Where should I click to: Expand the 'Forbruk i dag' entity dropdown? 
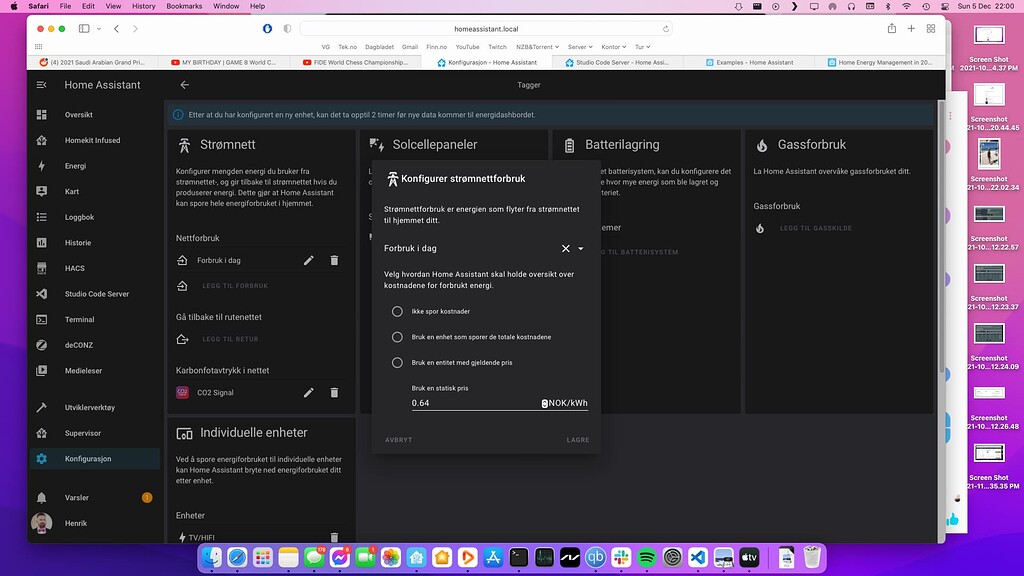point(579,248)
